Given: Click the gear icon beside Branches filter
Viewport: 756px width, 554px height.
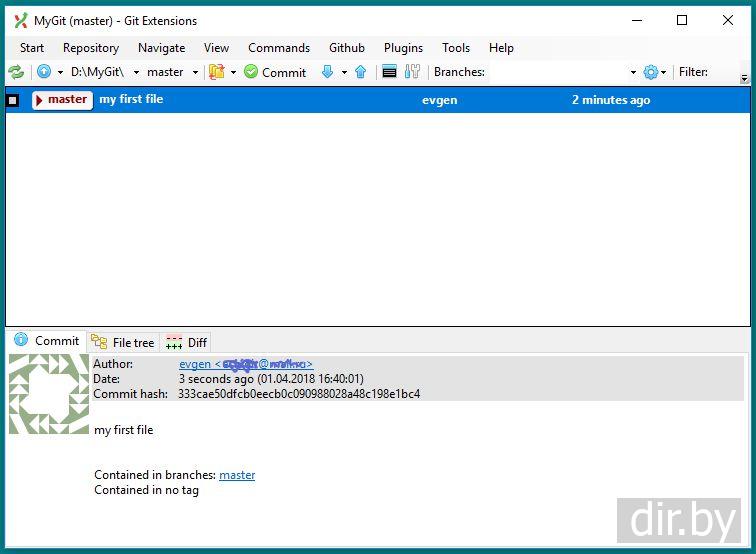Looking at the screenshot, I should [x=651, y=72].
